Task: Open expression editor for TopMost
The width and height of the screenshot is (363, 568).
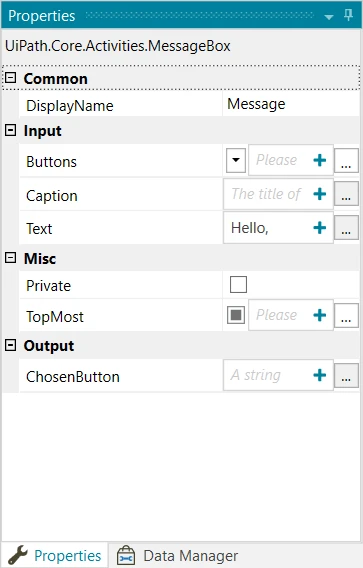Action: click(x=346, y=315)
